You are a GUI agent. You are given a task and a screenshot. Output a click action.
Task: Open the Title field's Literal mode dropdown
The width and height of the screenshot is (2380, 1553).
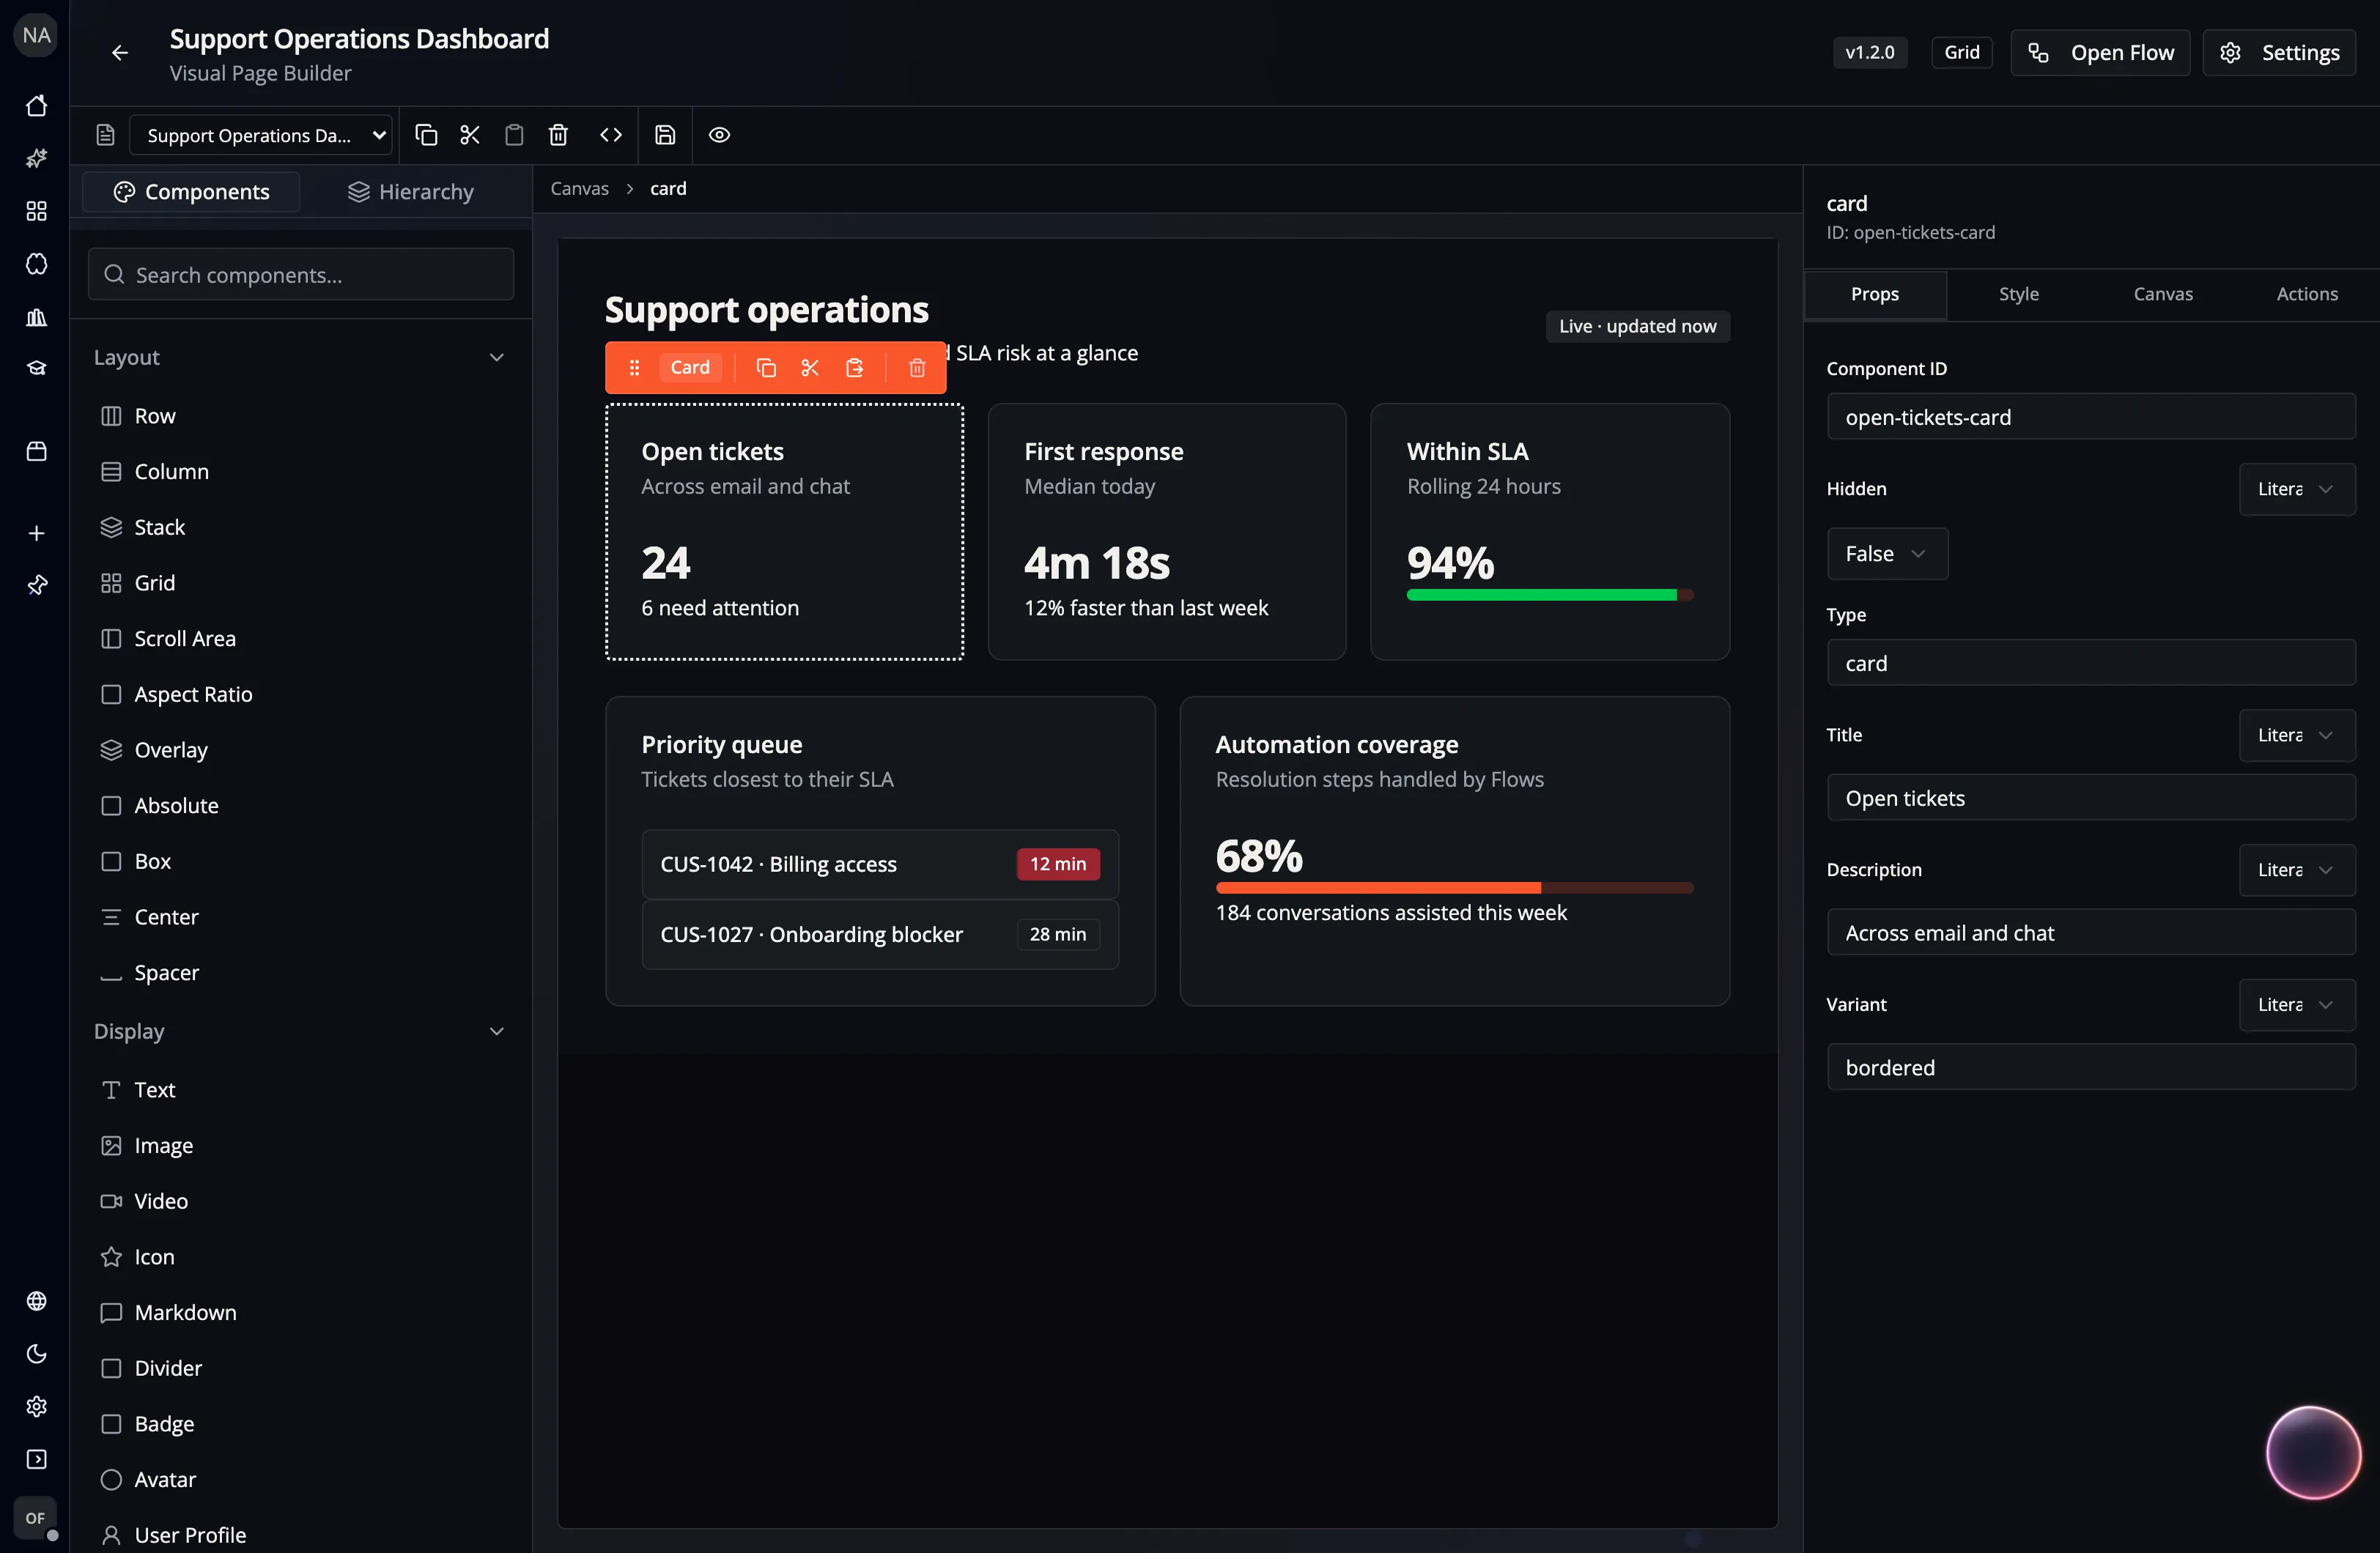coord(2297,735)
